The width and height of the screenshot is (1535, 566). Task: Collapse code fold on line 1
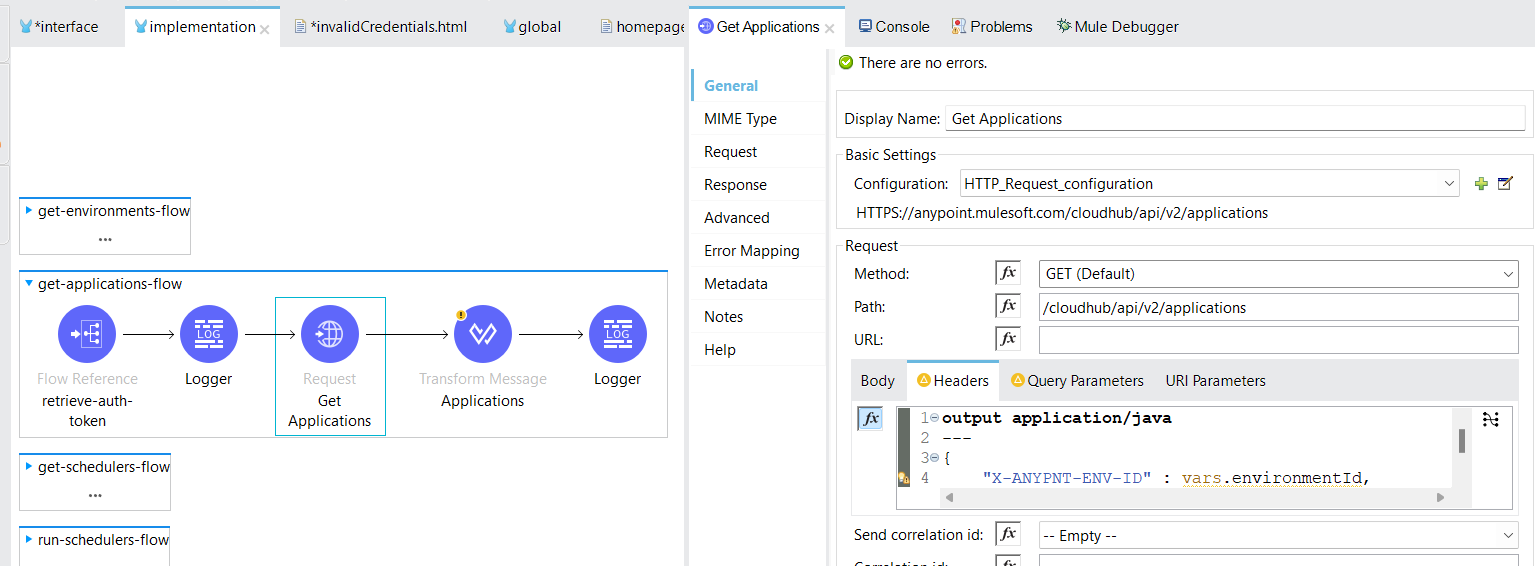[x=934, y=418]
